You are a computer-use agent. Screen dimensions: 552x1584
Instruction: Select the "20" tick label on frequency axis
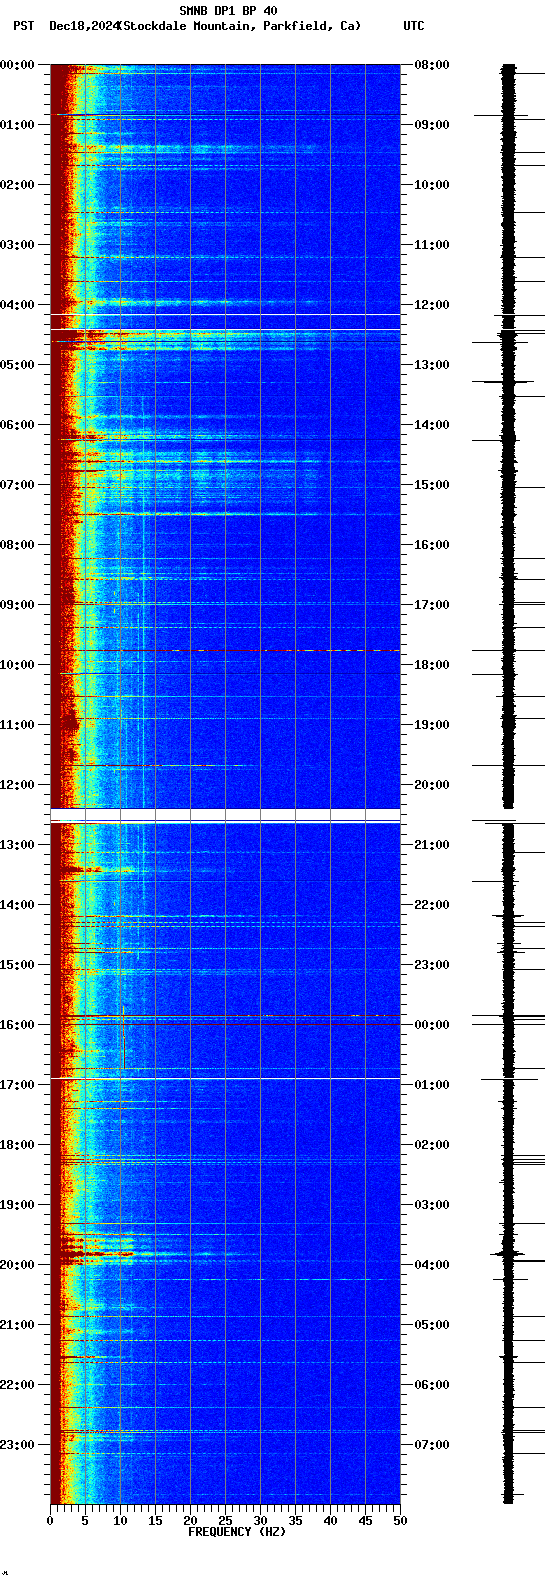pos(190,1521)
